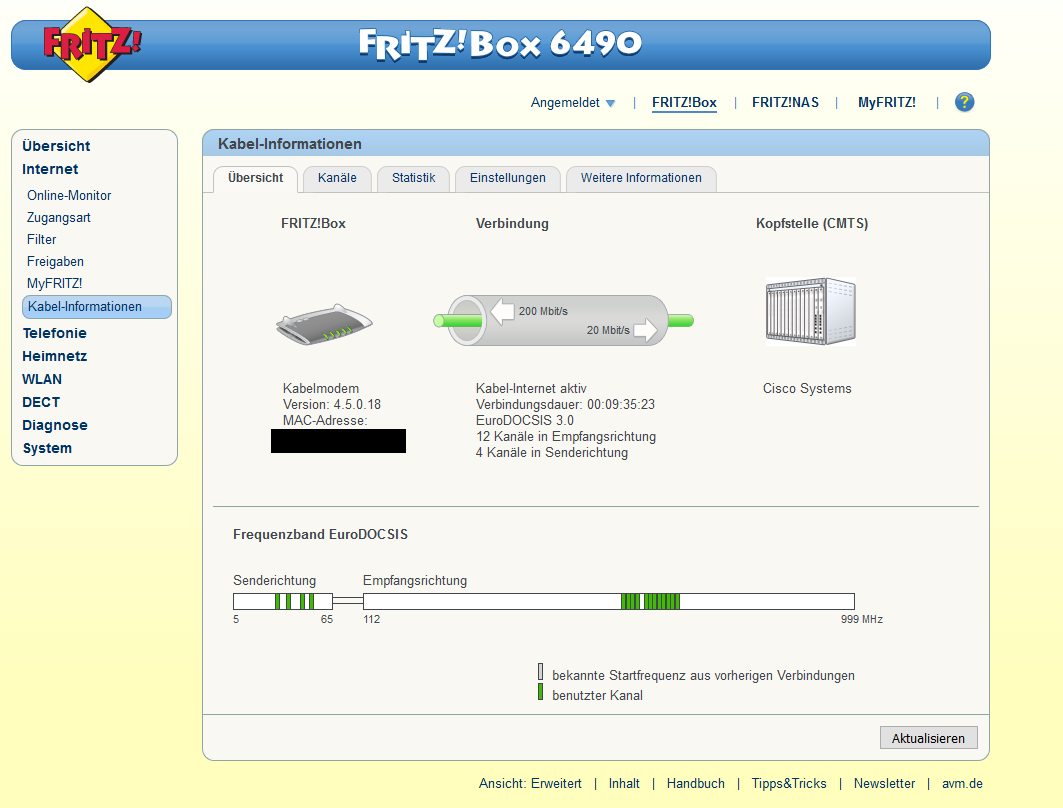Screen dimensions: 1063x808
Task: Select Online-Monitor in the sidebar
Action: pyautogui.click(x=69, y=196)
